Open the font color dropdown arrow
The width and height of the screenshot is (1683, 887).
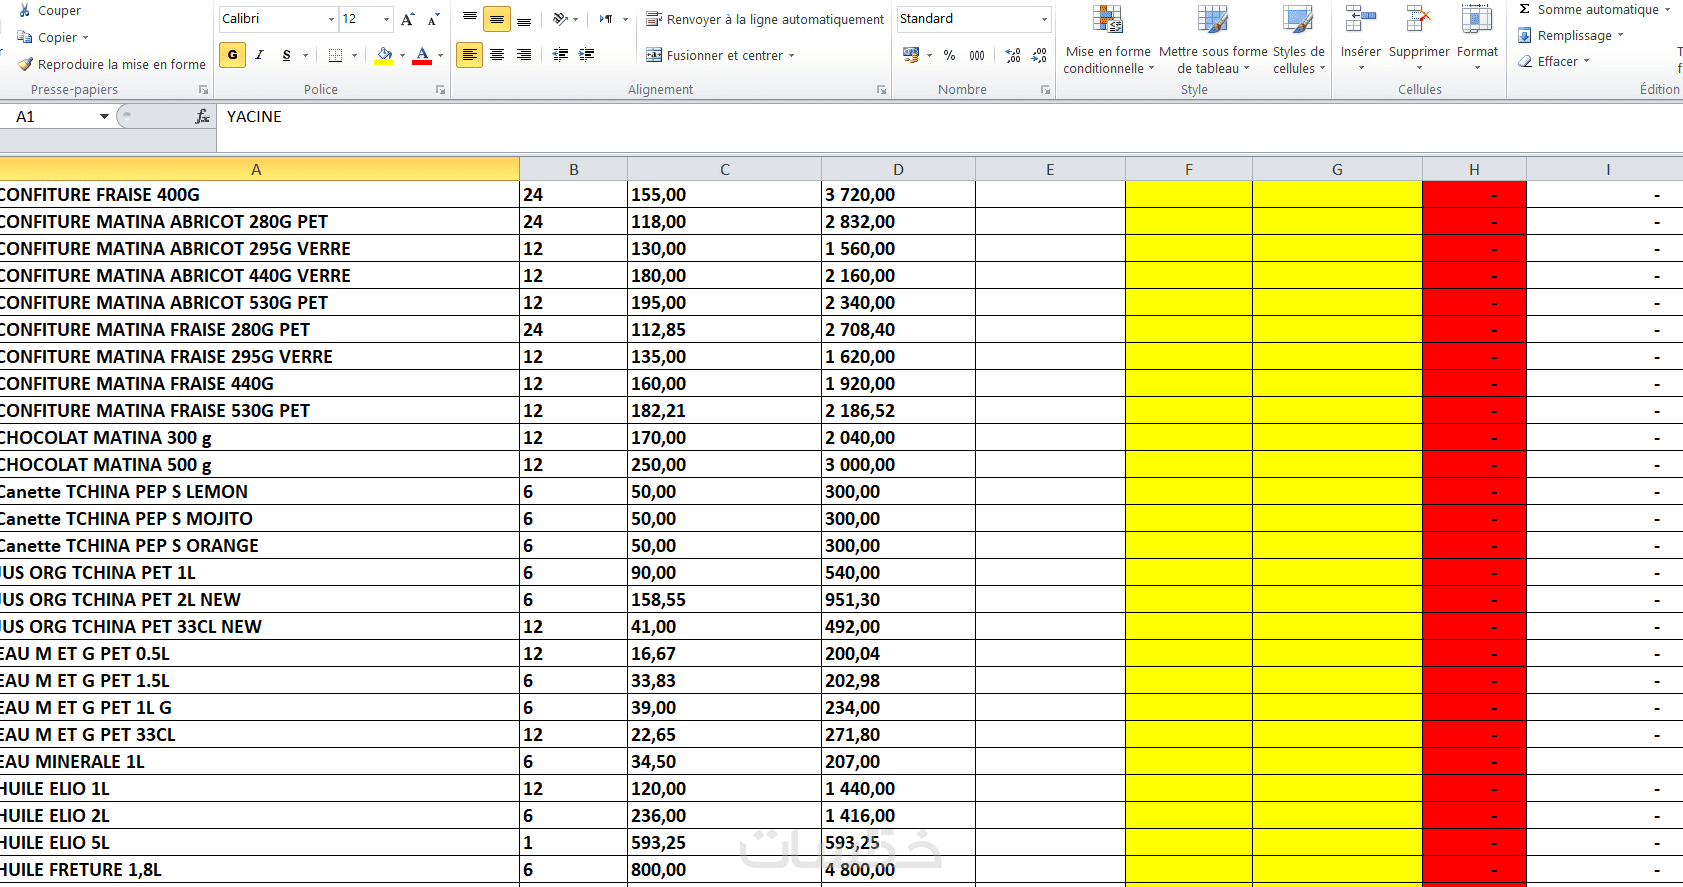(x=440, y=55)
